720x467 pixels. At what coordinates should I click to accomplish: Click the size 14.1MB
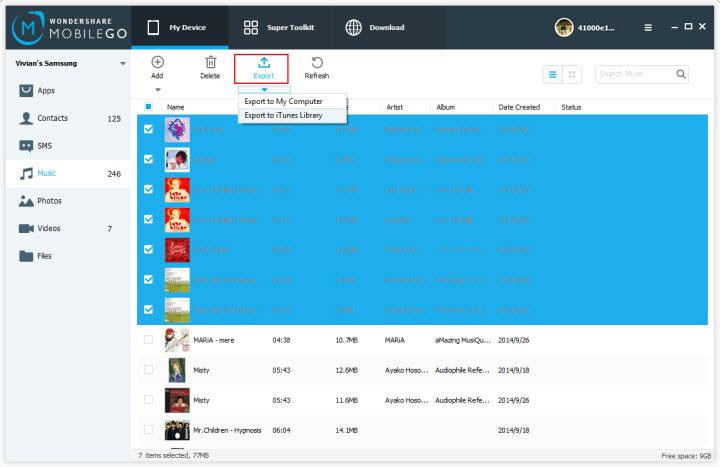[347, 430]
